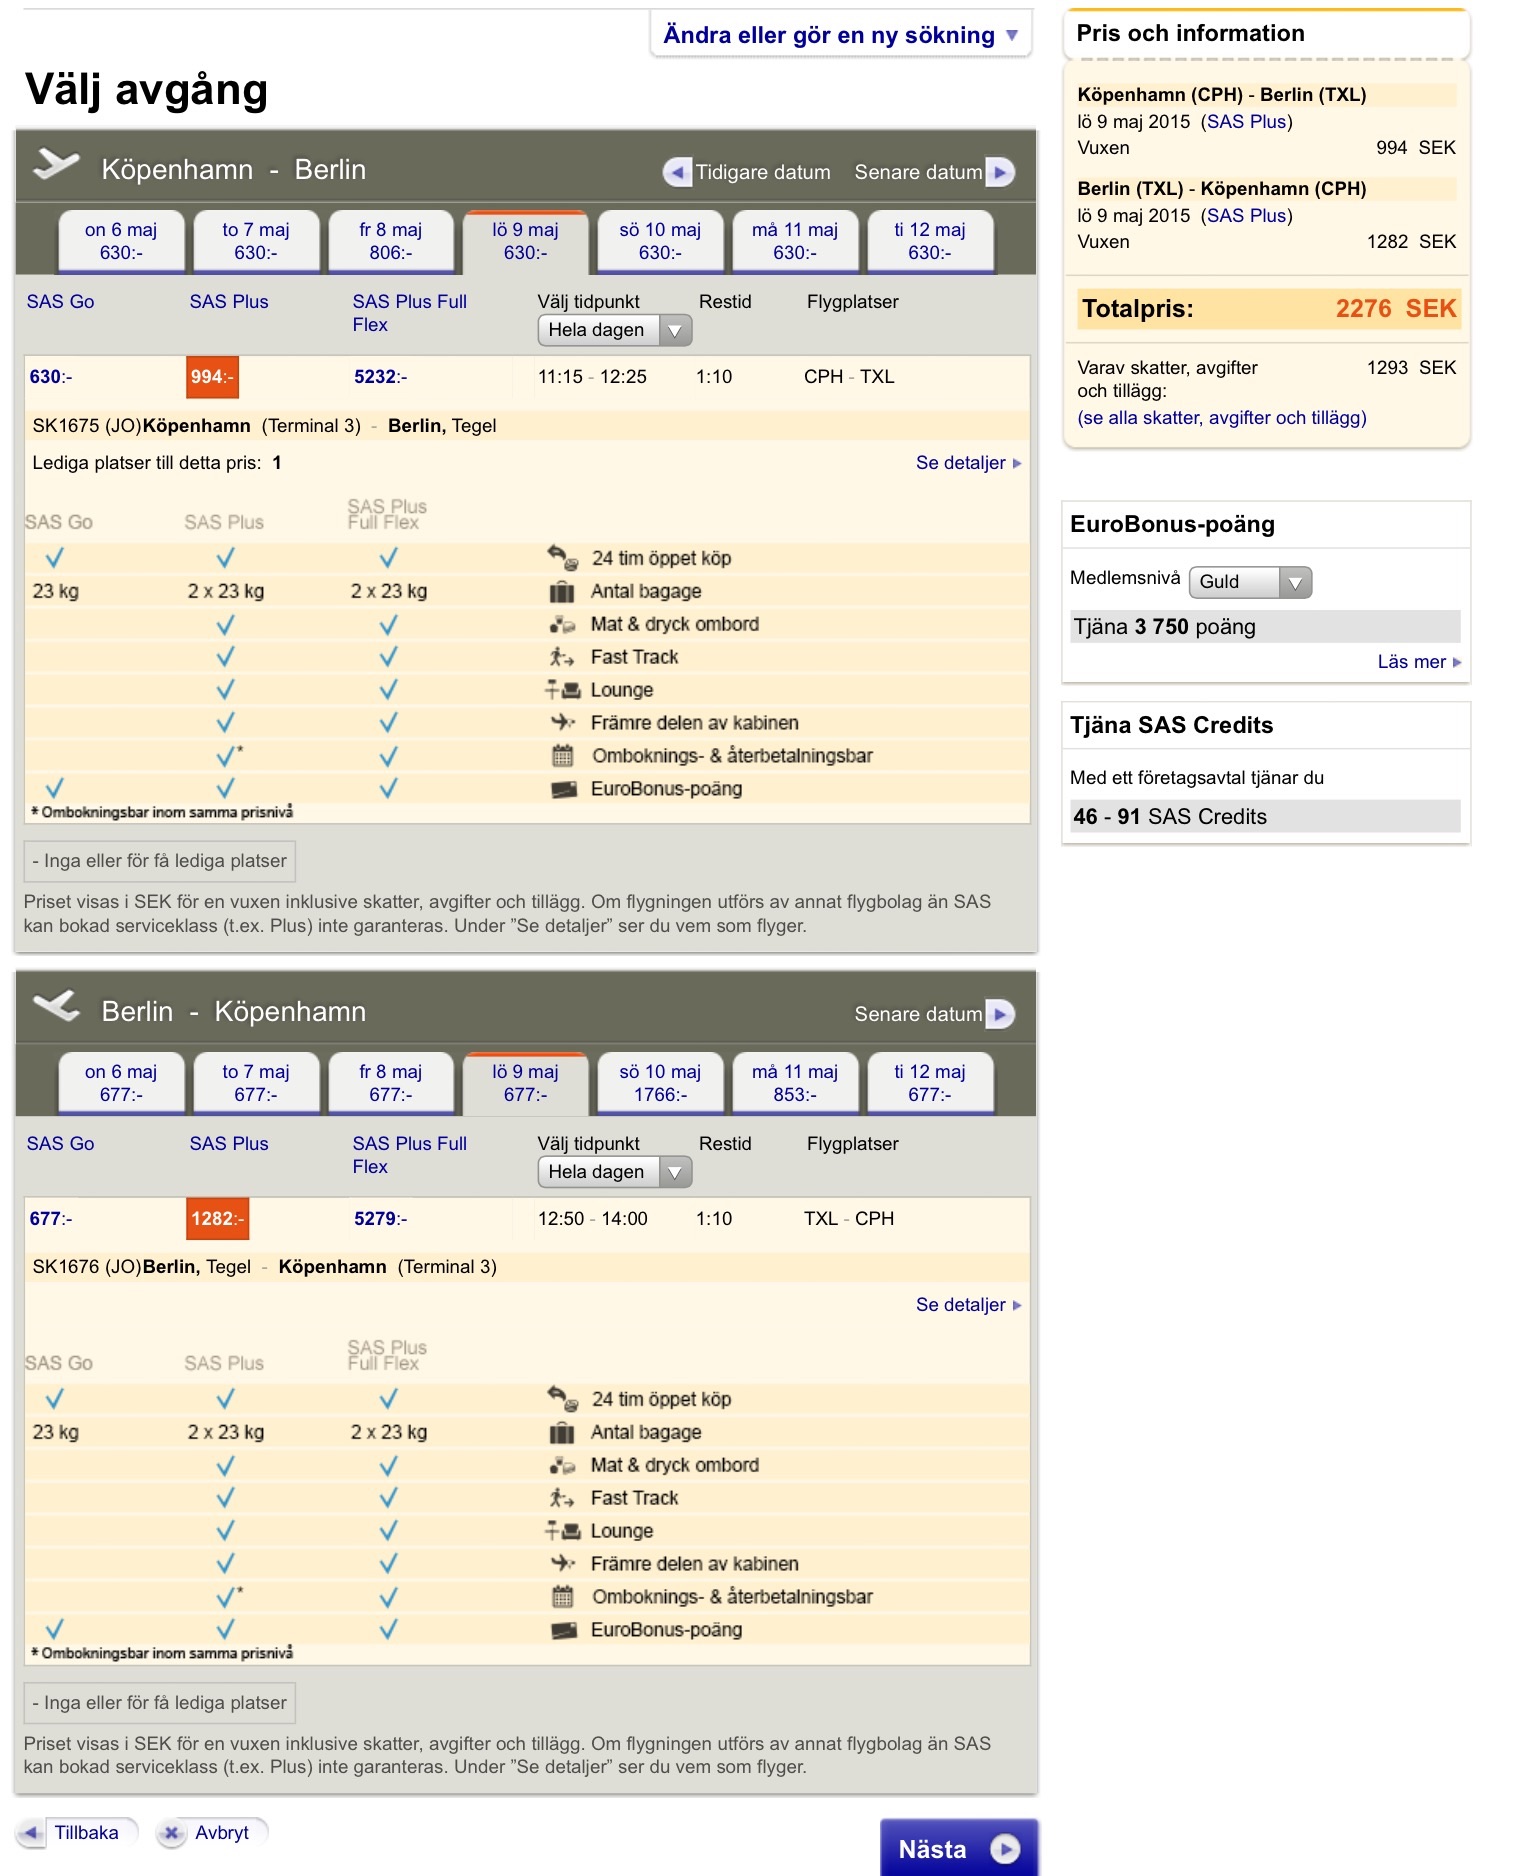This screenshot has width=1535, height=1876.
Task: Select return date tab sö 10 maj 1766:-
Action: point(660,1083)
